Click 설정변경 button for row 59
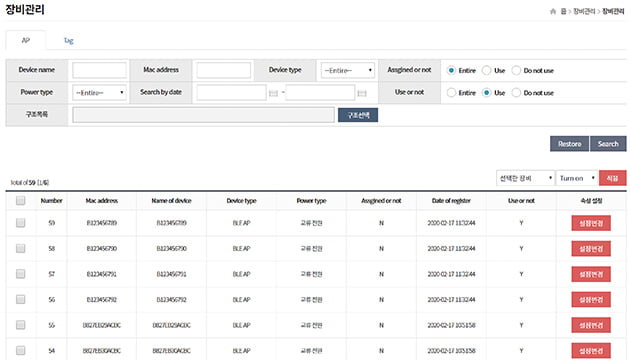 pyautogui.click(x=591, y=223)
